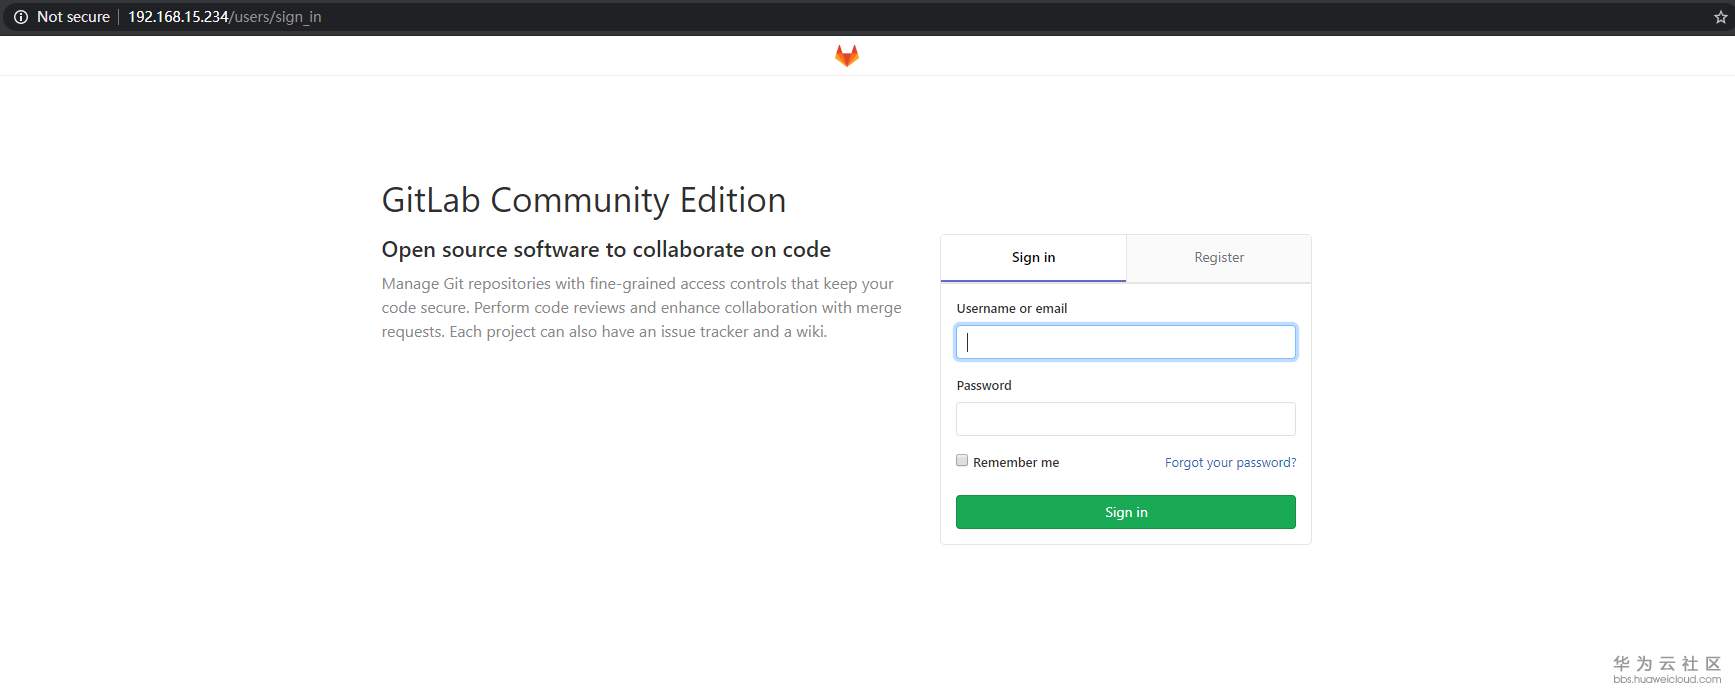The height and width of the screenshot is (694, 1735).
Task: Click the 'Password' label
Action: pyautogui.click(x=984, y=386)
